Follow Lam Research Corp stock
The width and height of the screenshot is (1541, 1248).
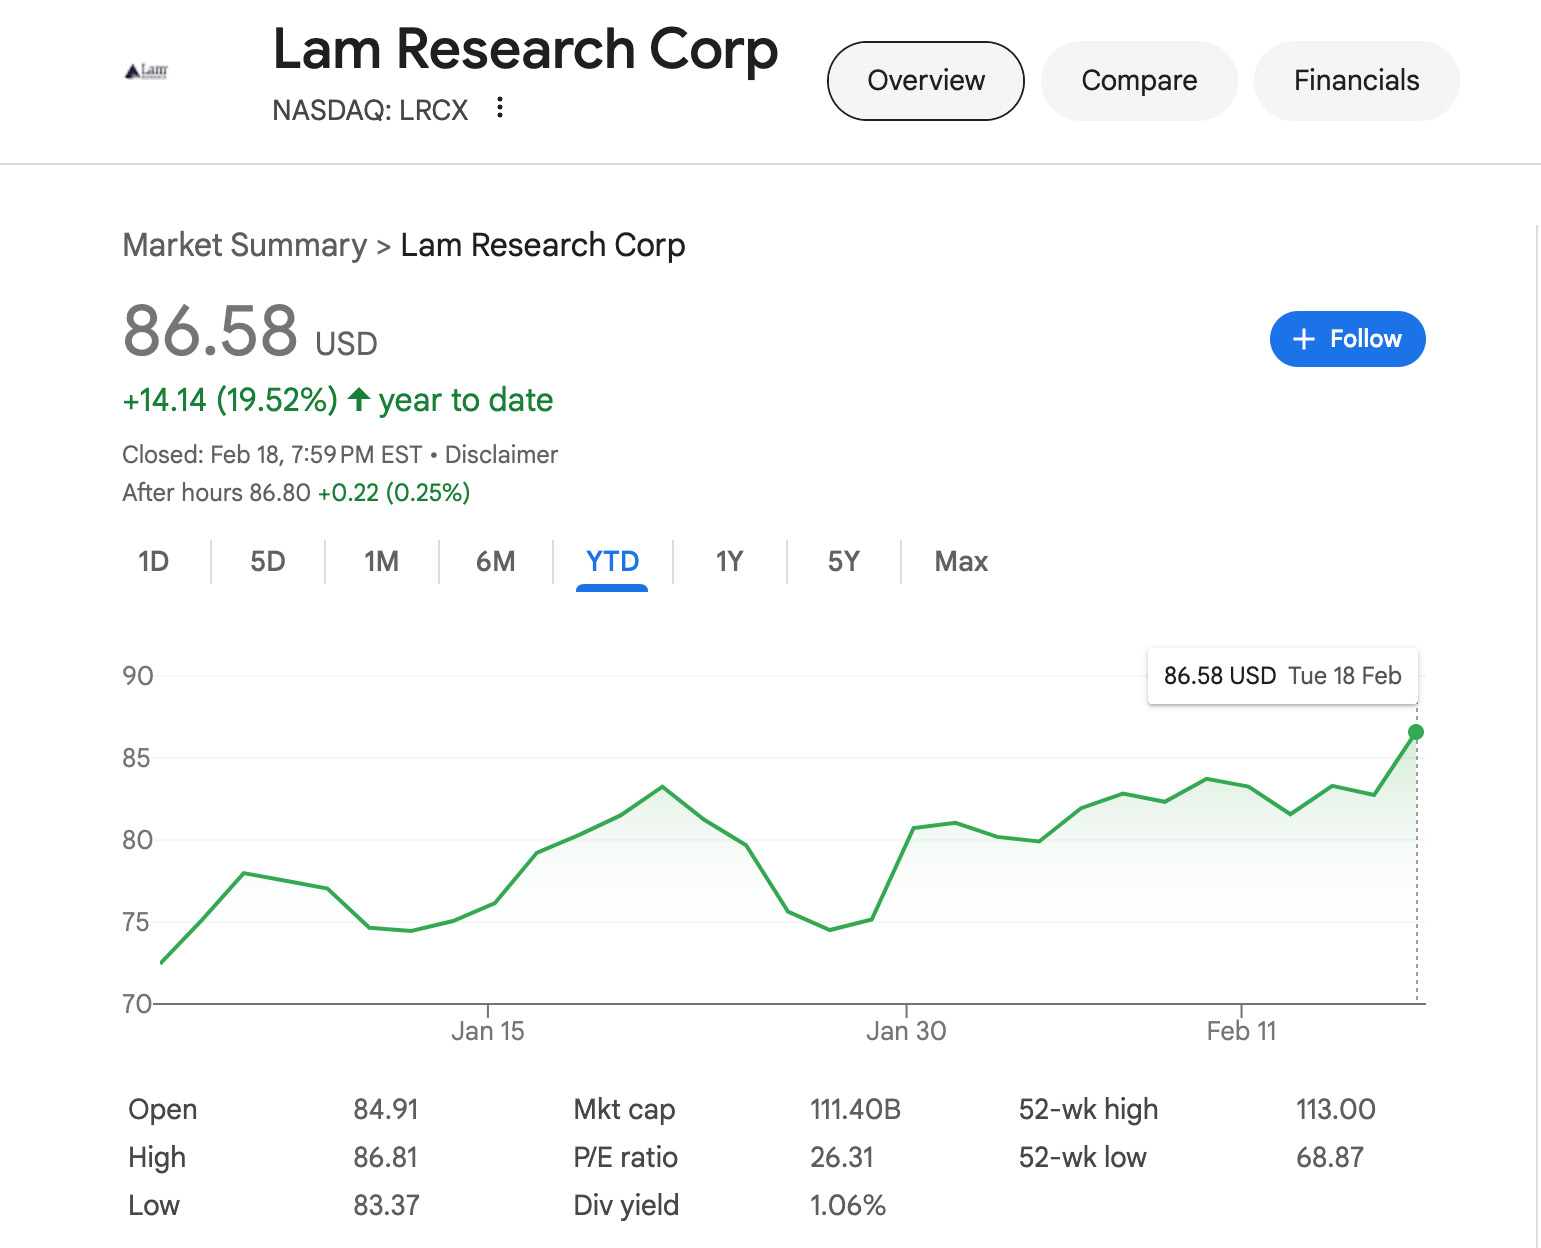1347,339
